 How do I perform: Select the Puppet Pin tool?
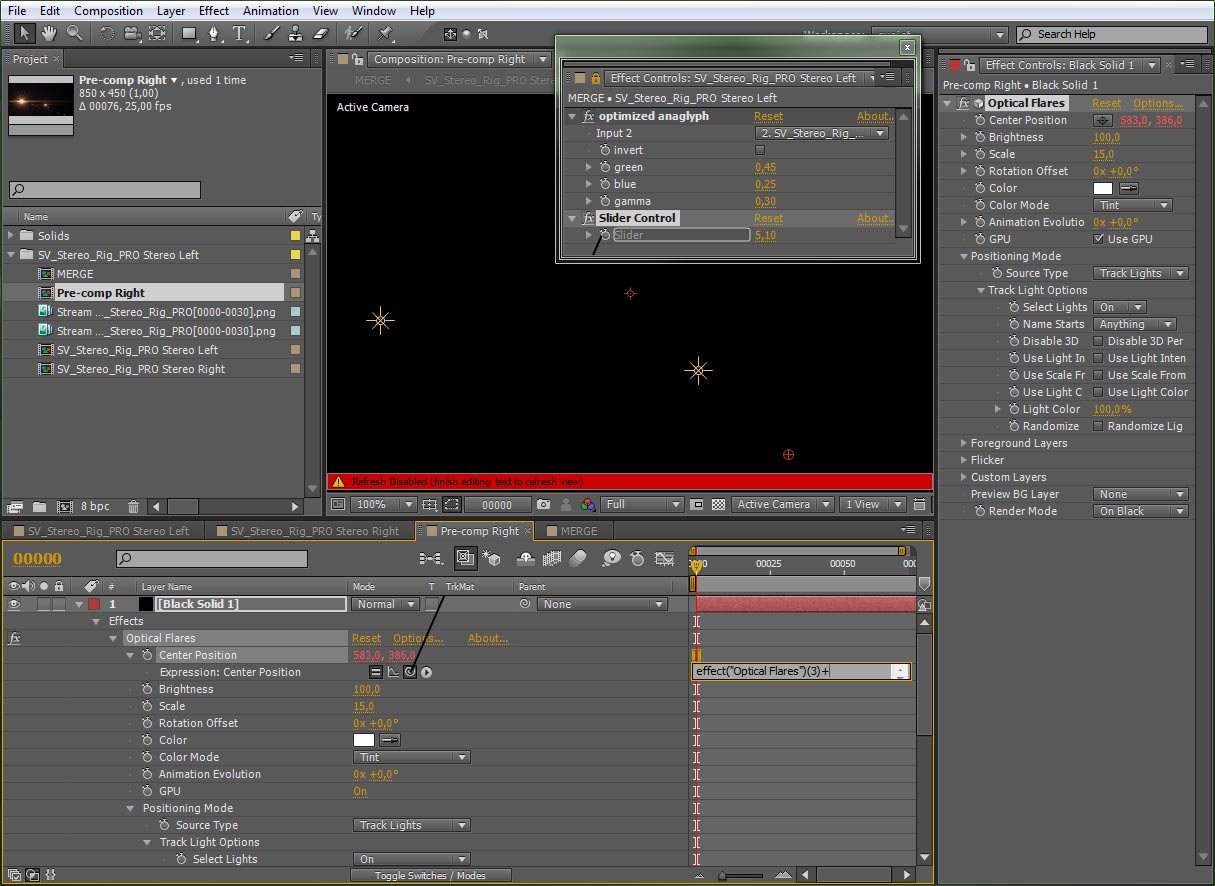click(x=386, y=33)
